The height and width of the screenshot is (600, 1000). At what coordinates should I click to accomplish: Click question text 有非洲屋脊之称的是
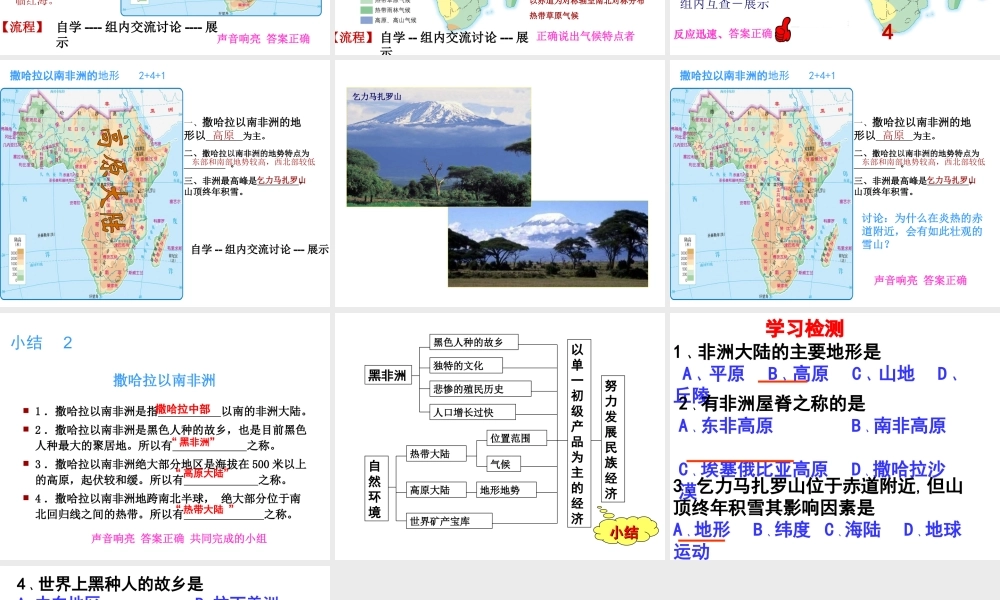783,403
